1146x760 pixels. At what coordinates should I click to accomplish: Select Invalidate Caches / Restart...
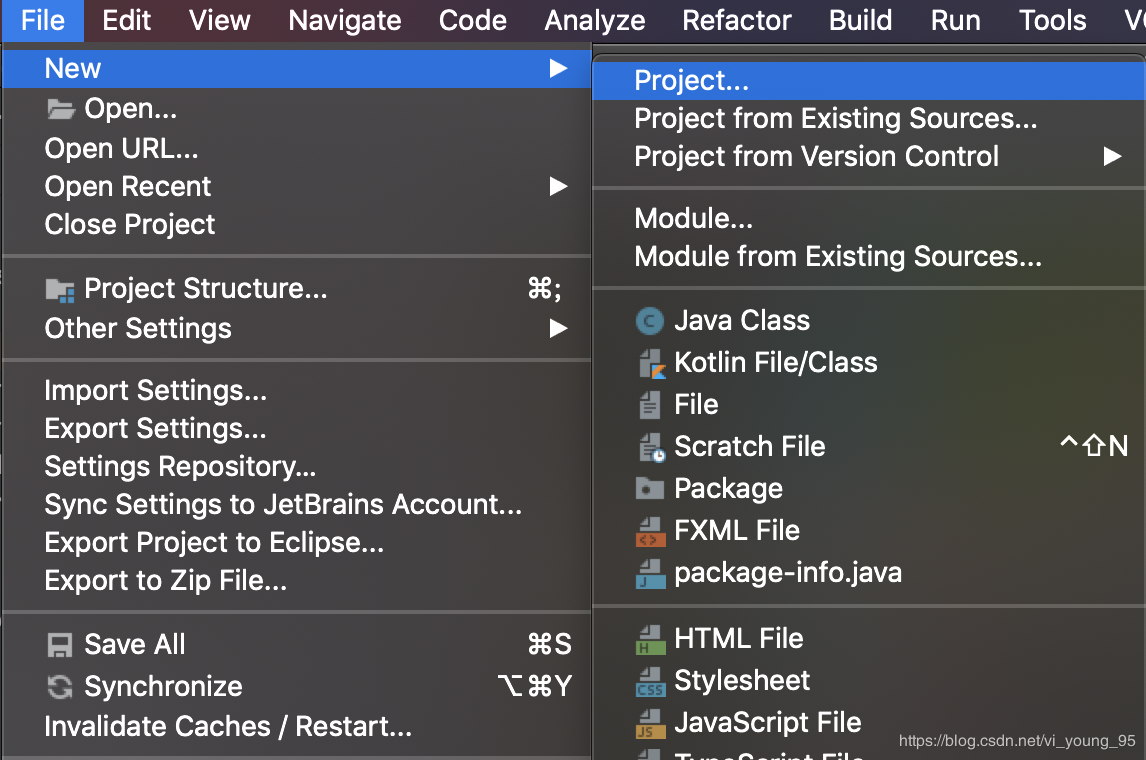tap(228, 727)
